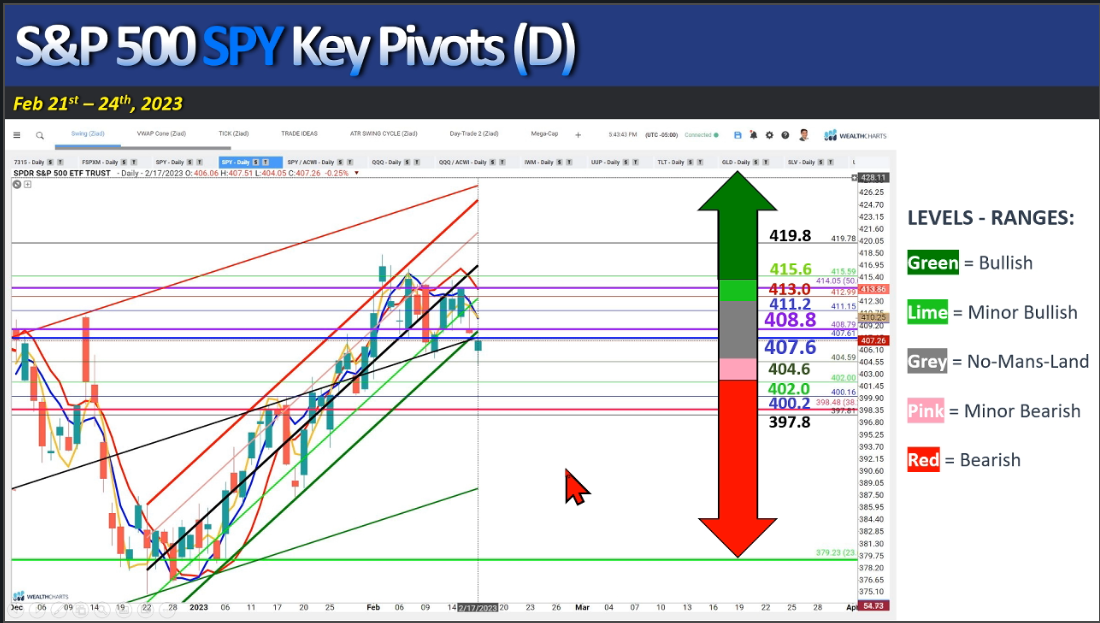The image size is (1100, 623).
Task: Click the red 407.26 last-price tag
Action: point(875,340)
